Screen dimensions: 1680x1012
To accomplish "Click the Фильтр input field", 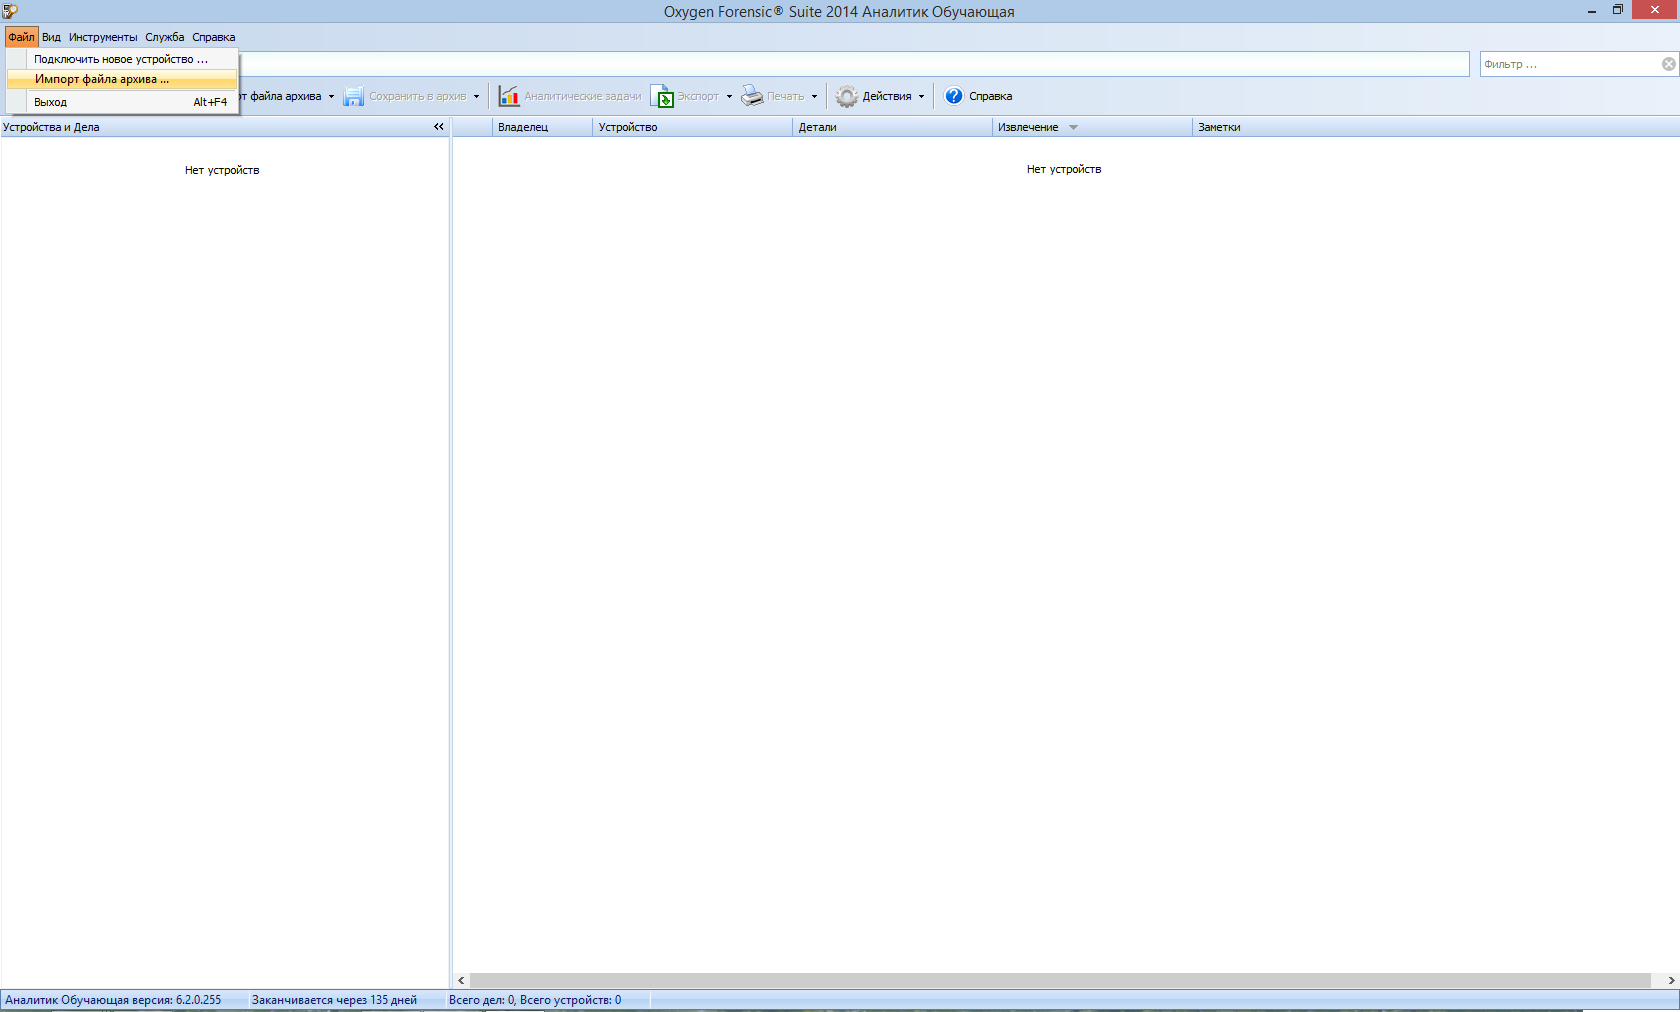I will [1570, 64].
